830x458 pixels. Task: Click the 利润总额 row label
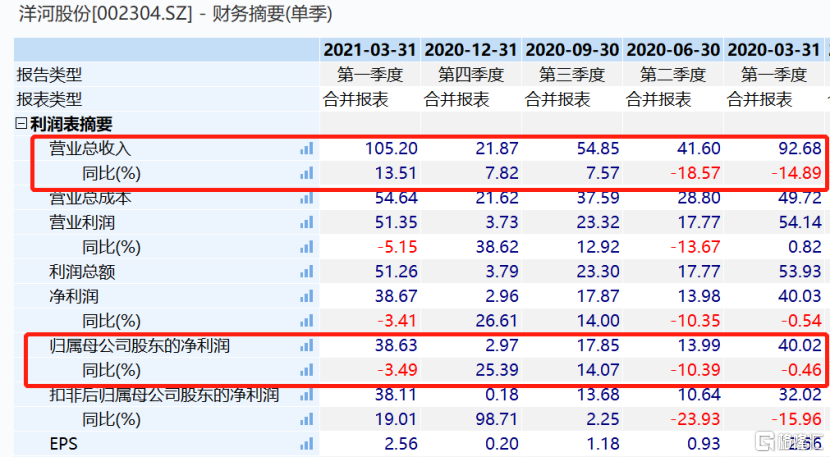(x=82, y=272)
